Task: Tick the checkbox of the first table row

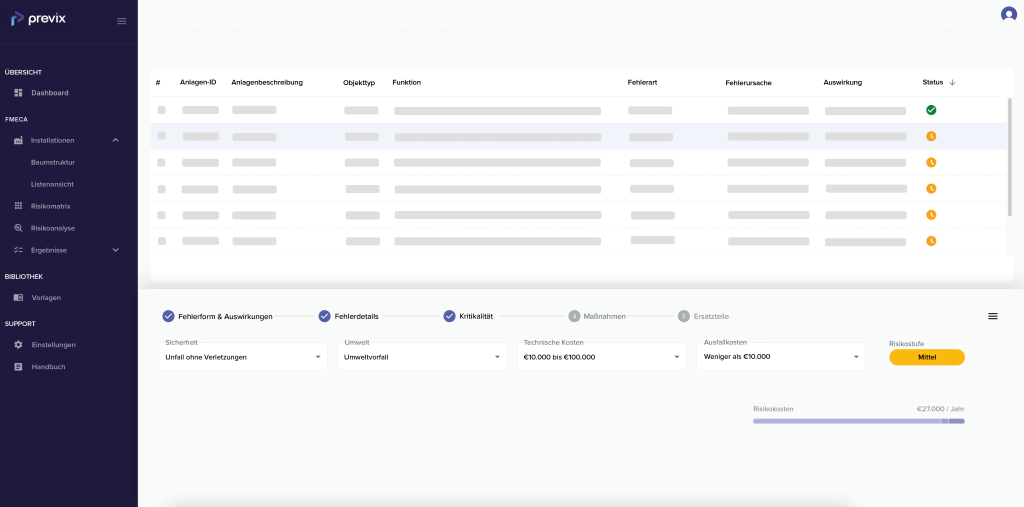Action: (x=161, y=110)
